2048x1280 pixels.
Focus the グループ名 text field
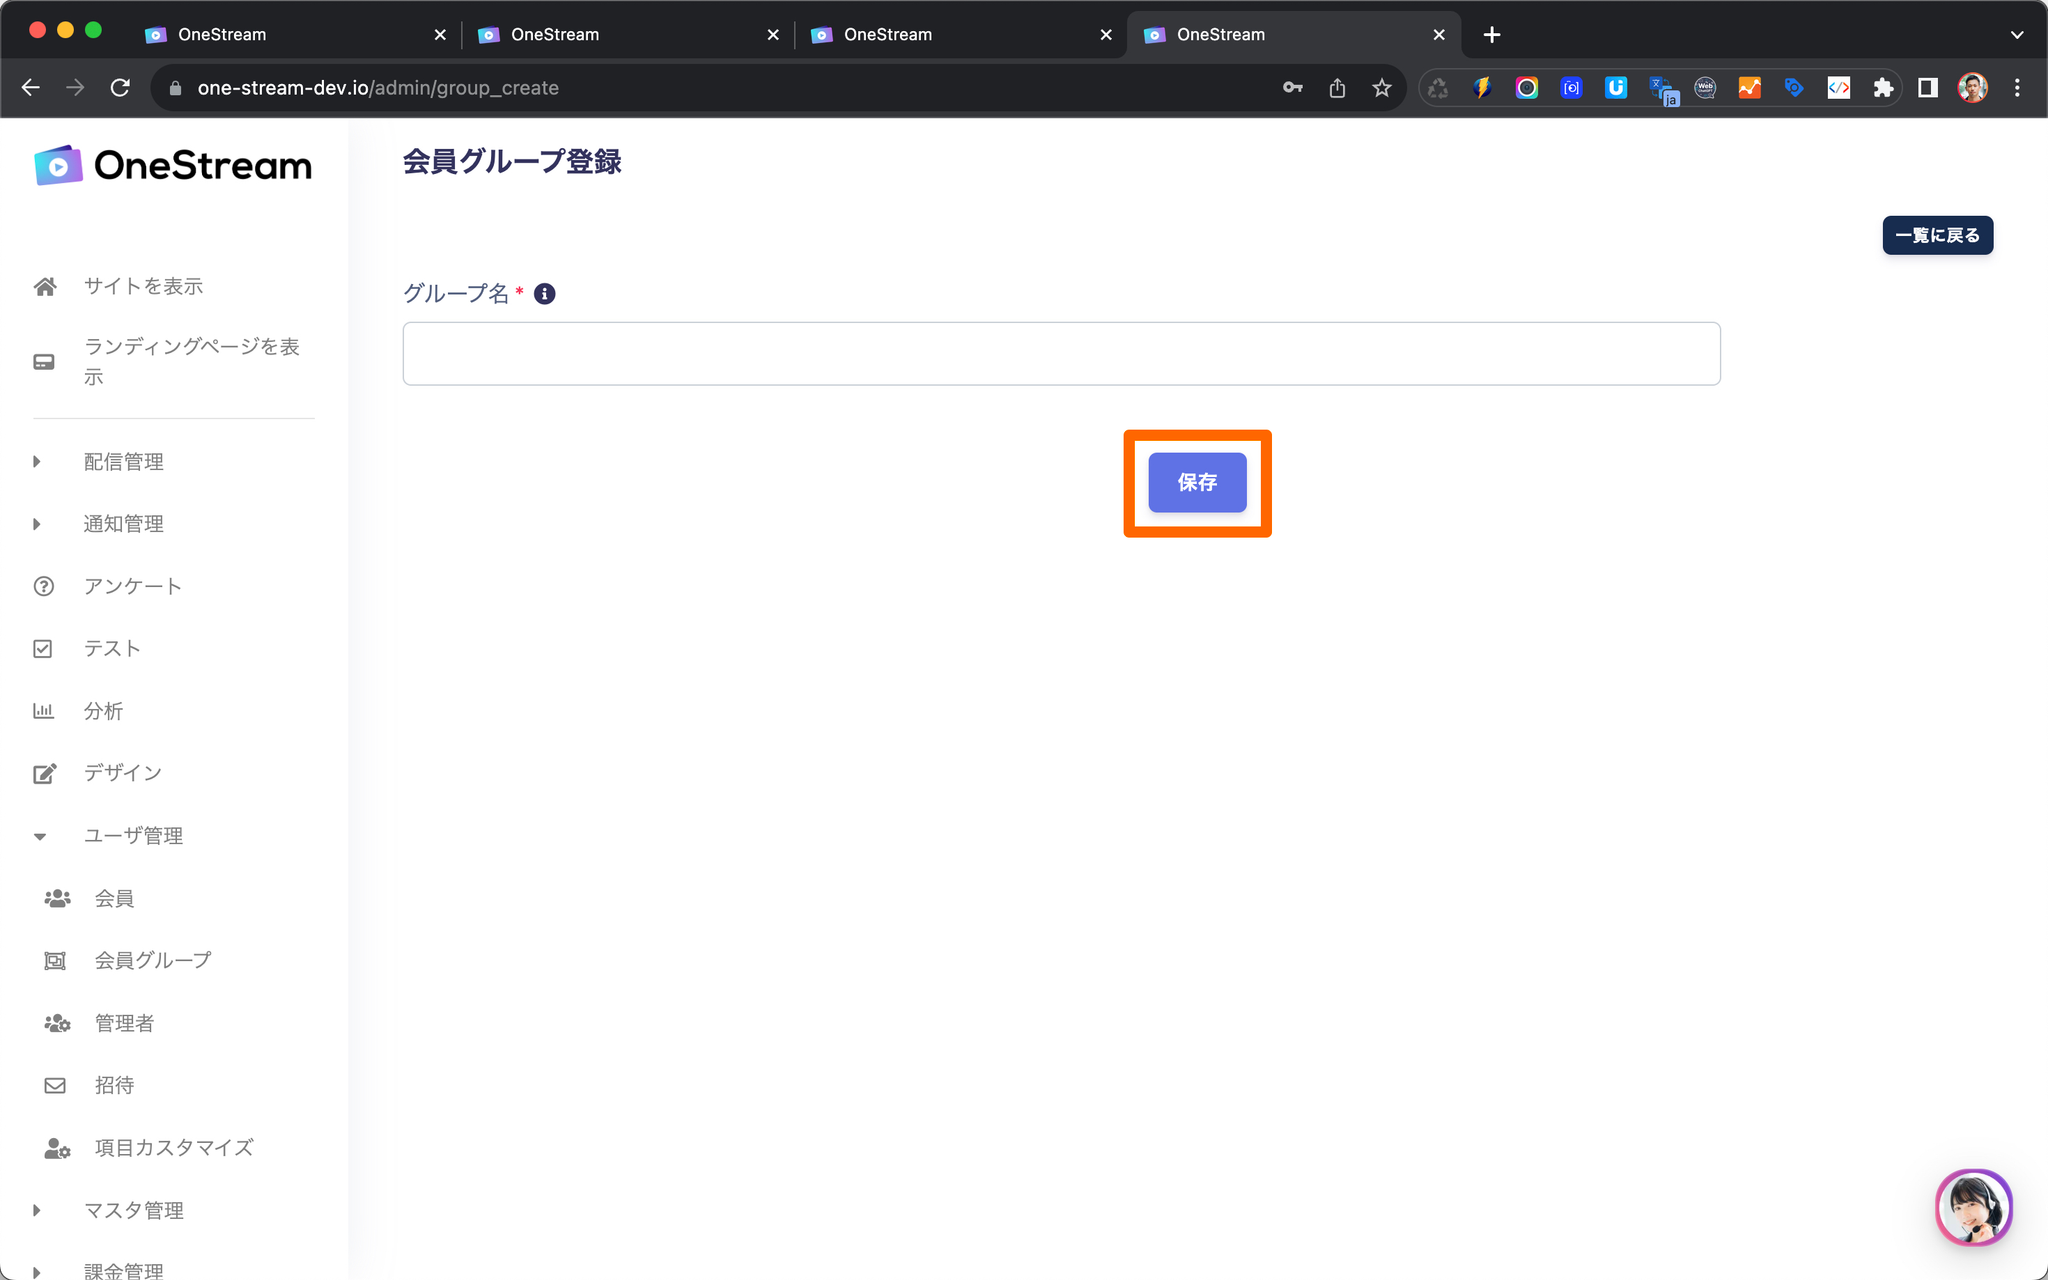point(1061,353)
